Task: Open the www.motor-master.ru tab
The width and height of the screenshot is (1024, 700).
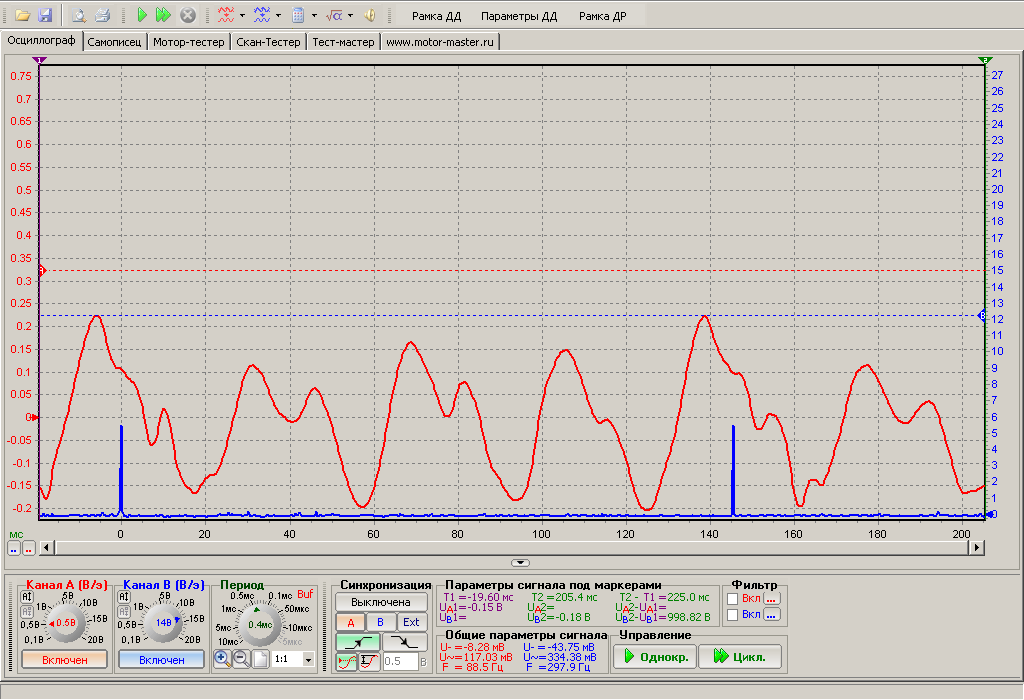Action: (x=440, y=42)
